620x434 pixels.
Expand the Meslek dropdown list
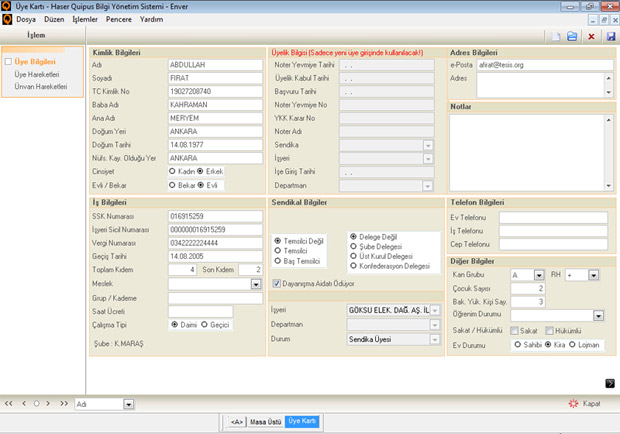tap(257, 284)
